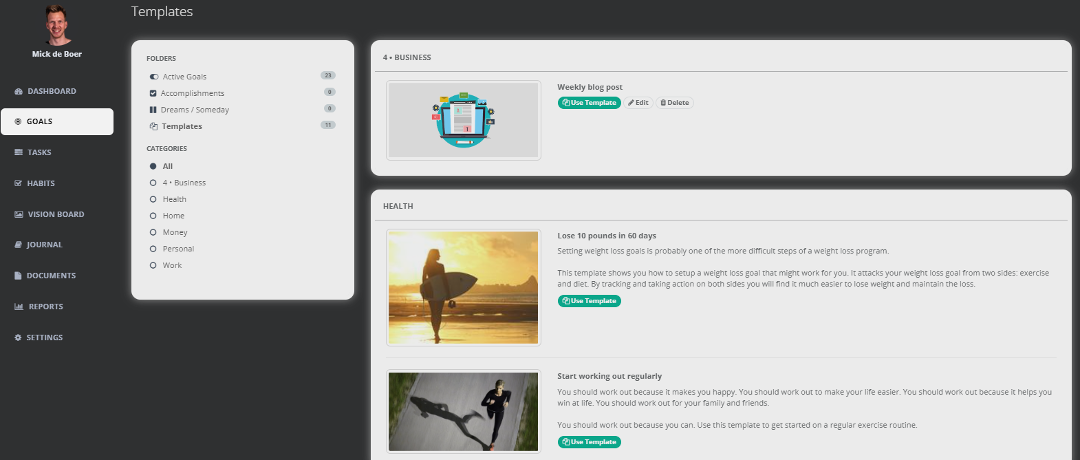1080x460 pixels.
Task: Edit the Weekly blog post template
Action: click(x=638, y=103)
